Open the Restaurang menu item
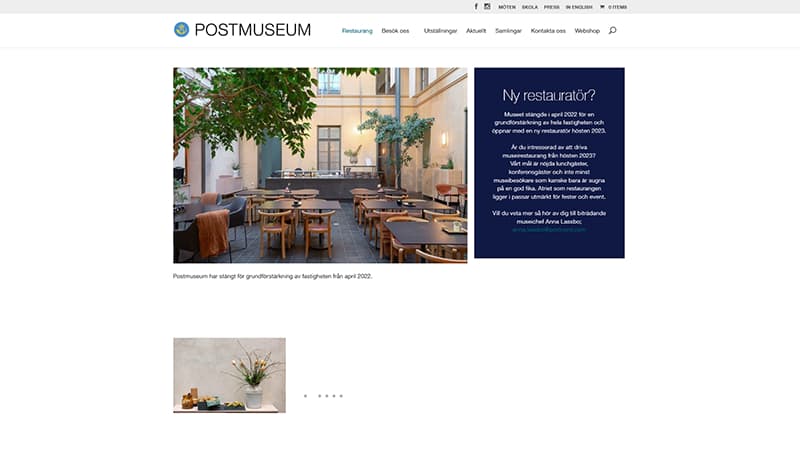This screenshot has height=452, width=800. click(357, 31)
